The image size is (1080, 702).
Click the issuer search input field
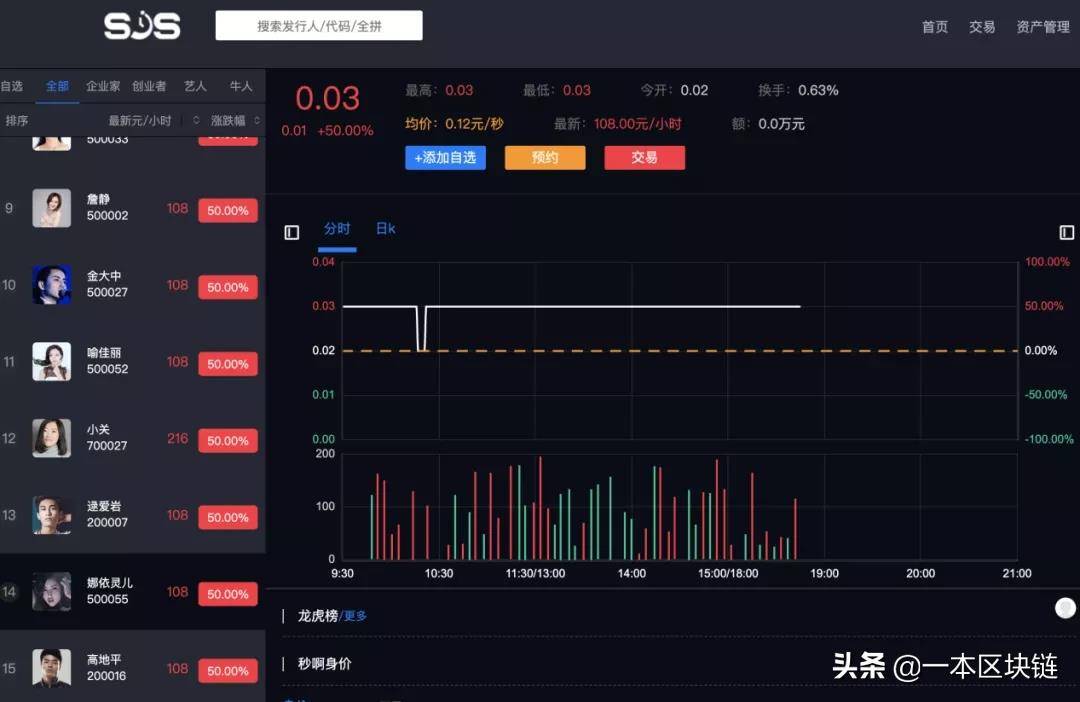click(x=319, y=26)
